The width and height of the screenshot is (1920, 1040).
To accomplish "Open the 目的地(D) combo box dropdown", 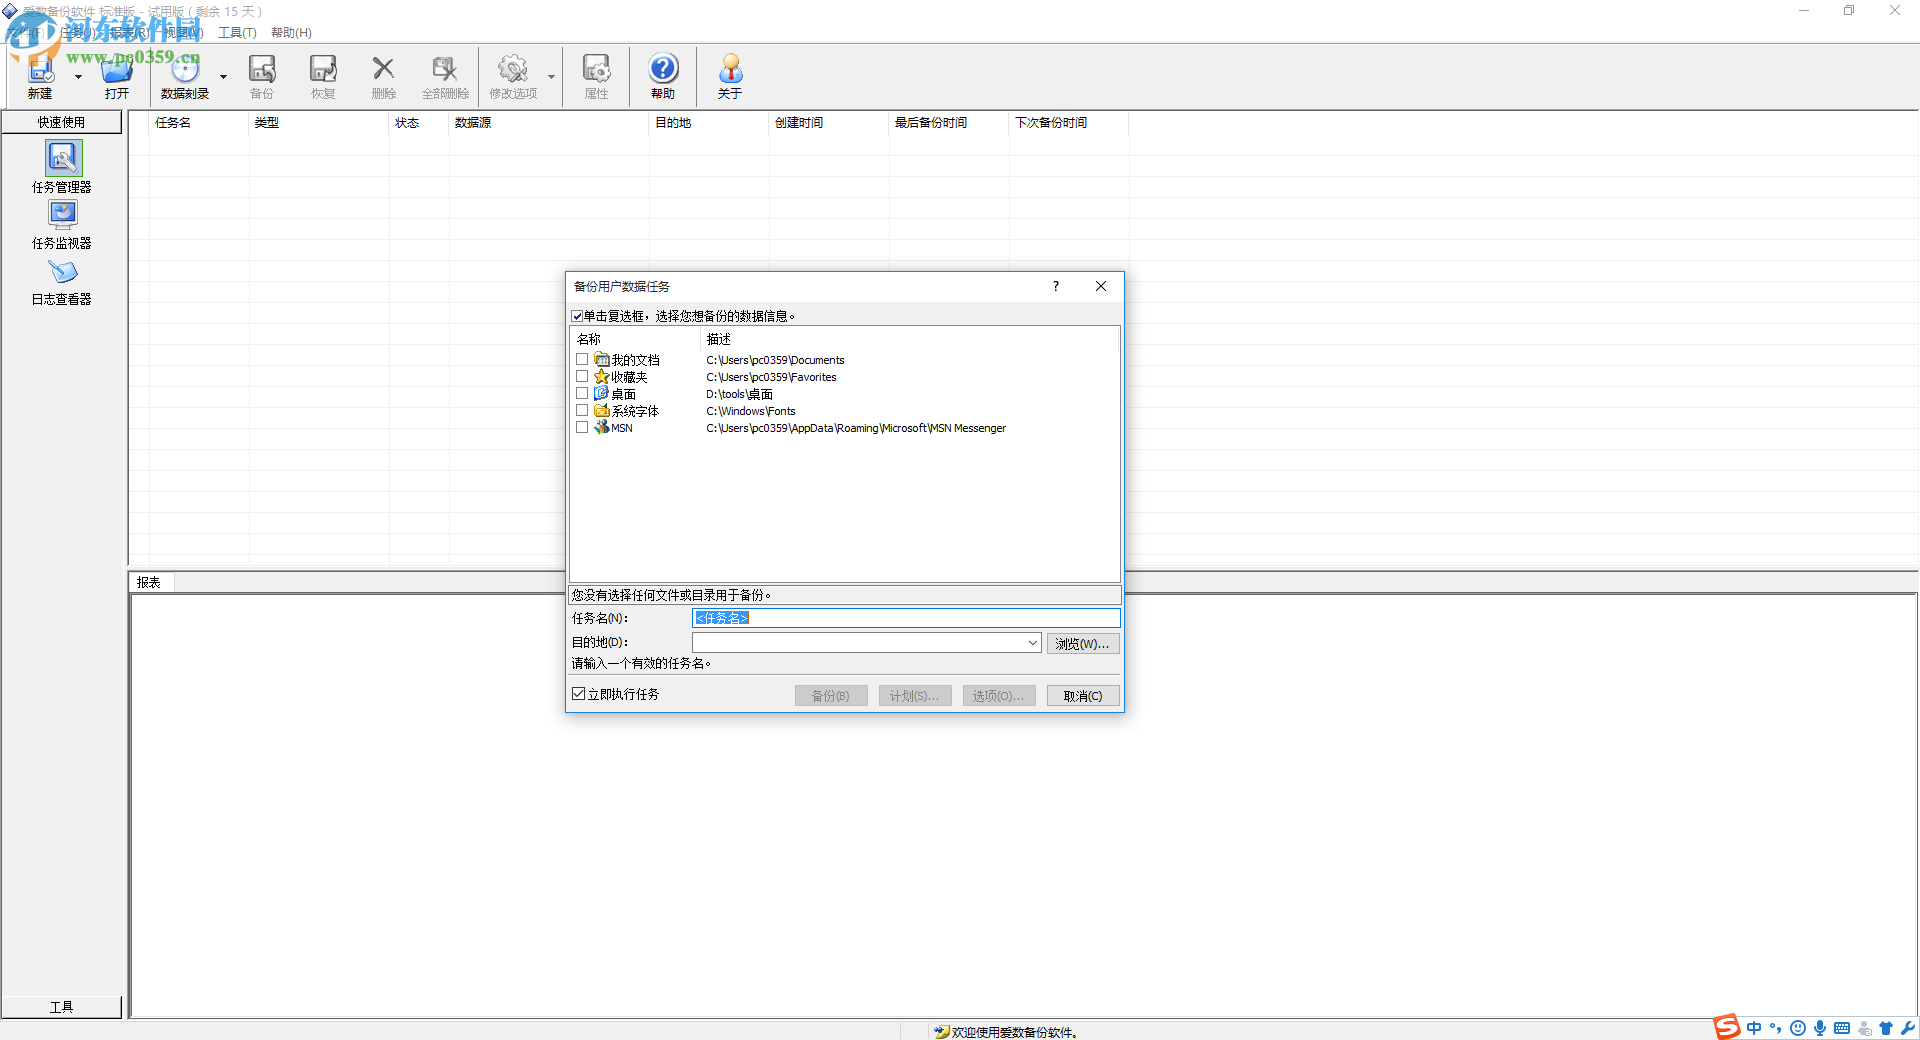I will (1032, 643).
